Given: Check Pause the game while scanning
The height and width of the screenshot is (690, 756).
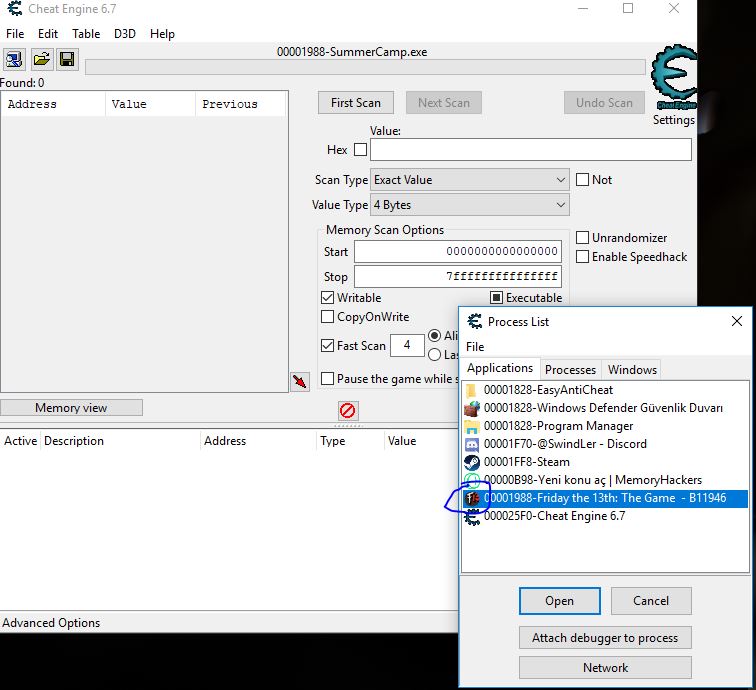Looking at the screenshot, I should [327, 379].
